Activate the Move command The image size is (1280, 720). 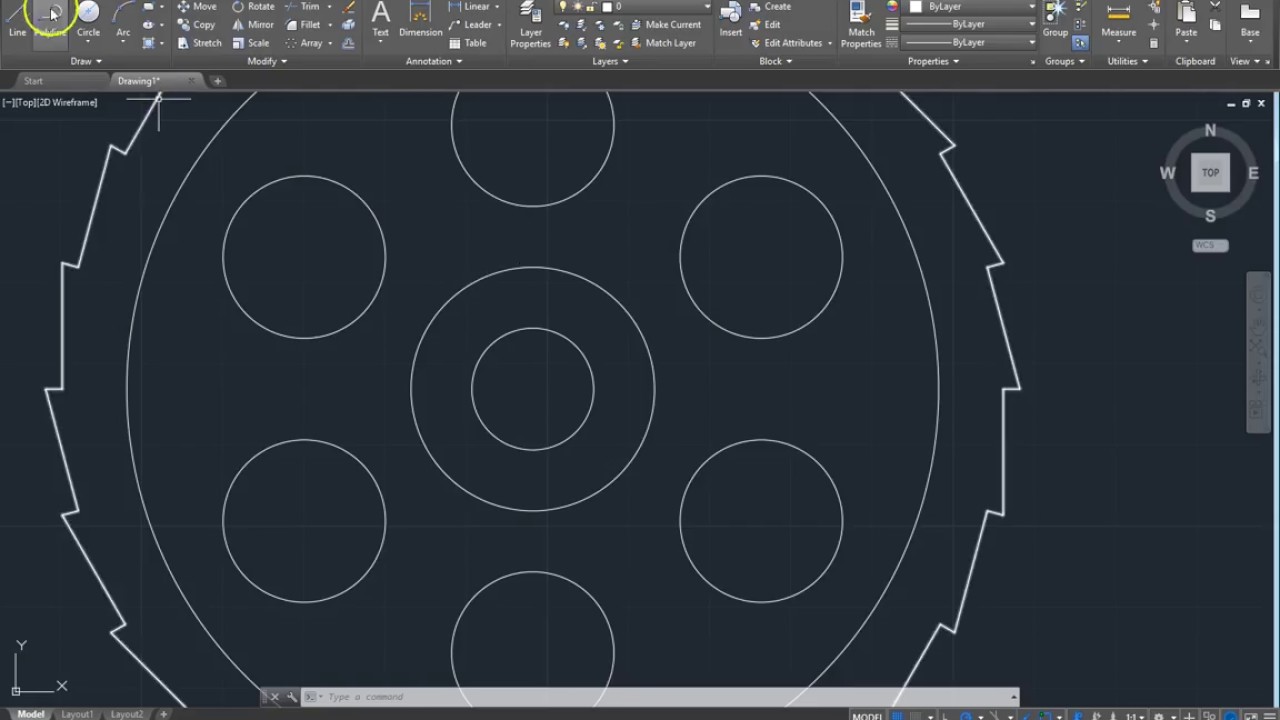tap(197, 6)
